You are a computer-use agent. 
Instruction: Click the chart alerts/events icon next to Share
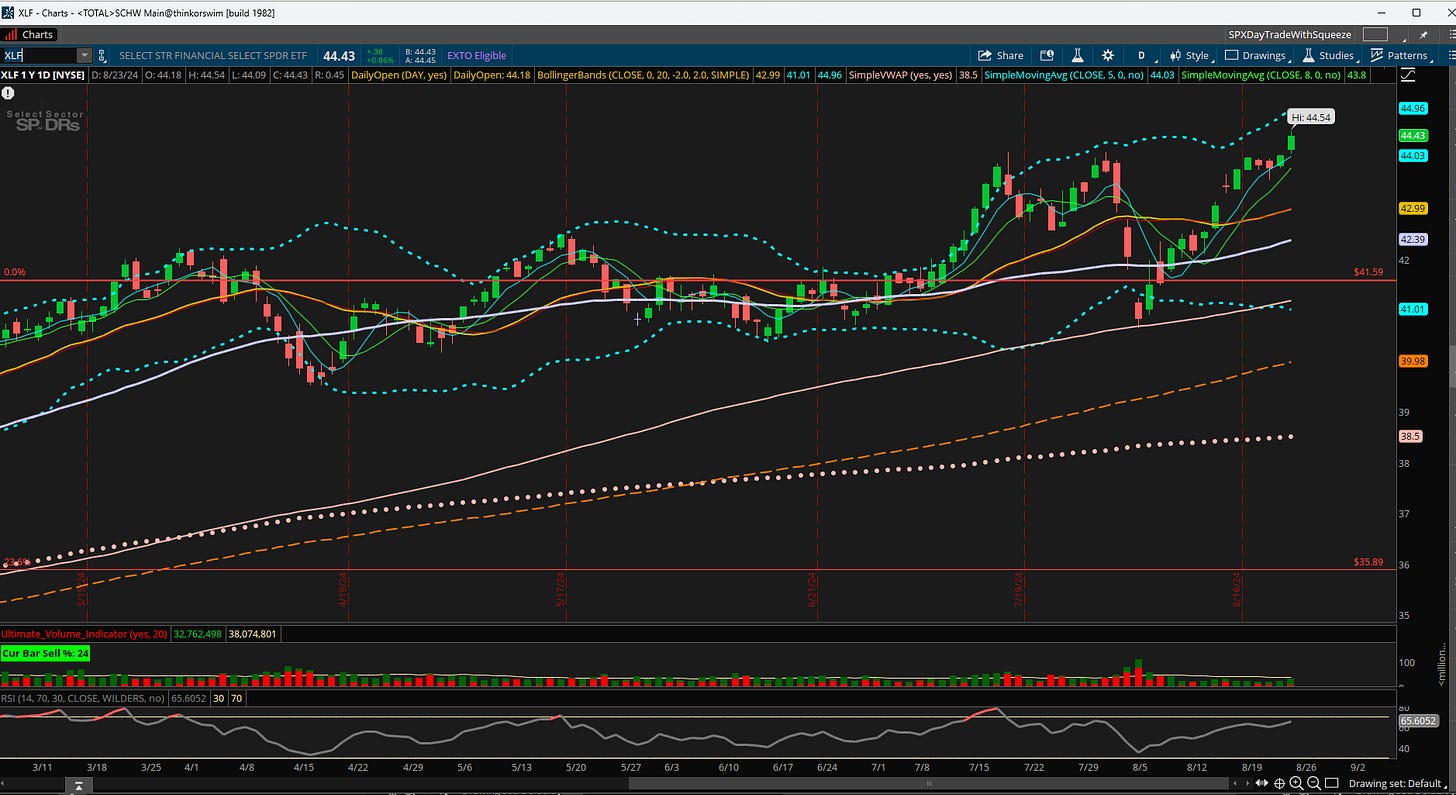point(1047,56)
